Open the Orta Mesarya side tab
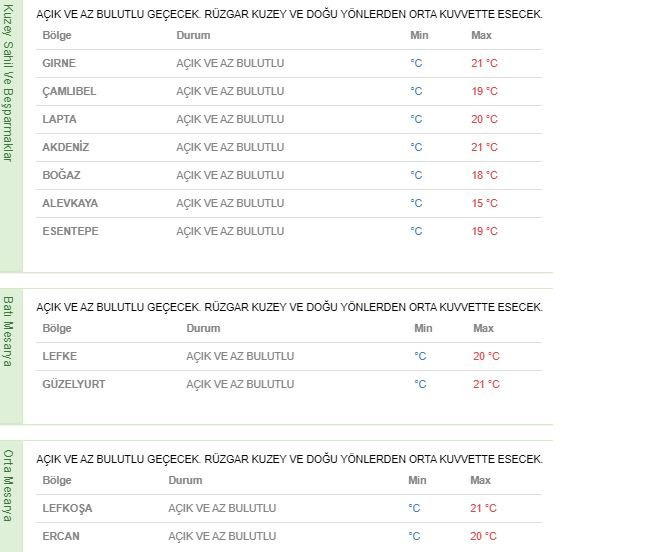Image resolution: width=670 pixels, height=552 pixels. 10,486
